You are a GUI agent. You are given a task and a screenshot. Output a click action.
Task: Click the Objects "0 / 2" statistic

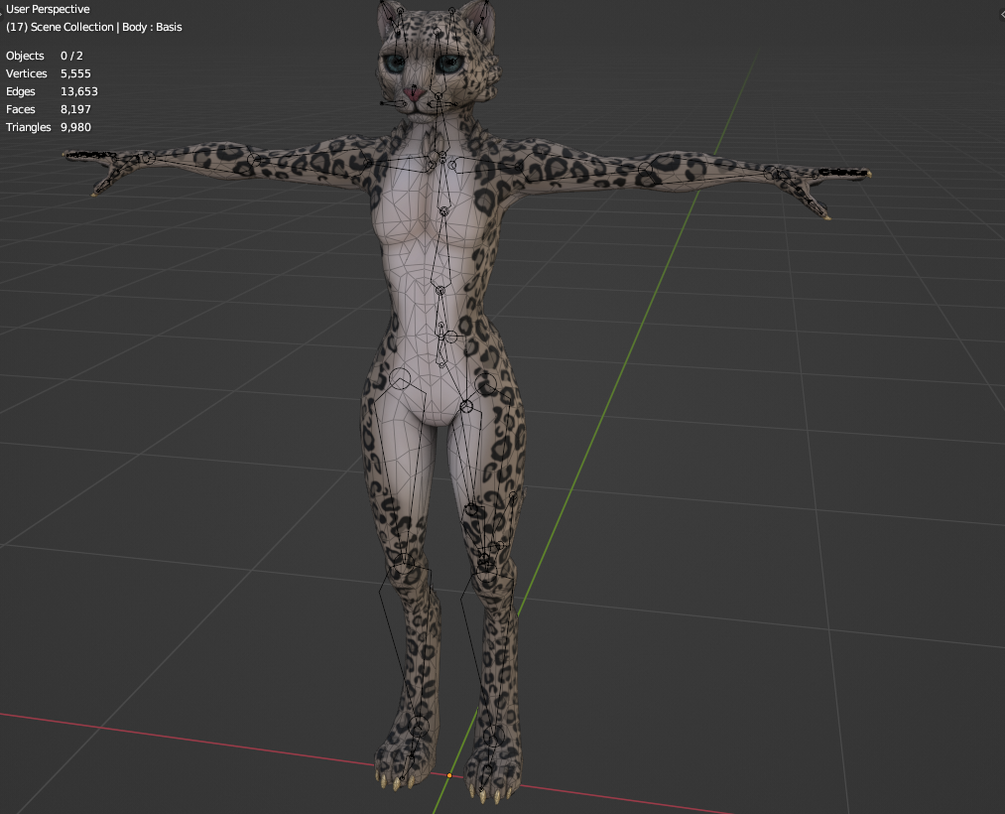(x=72, y=56)
